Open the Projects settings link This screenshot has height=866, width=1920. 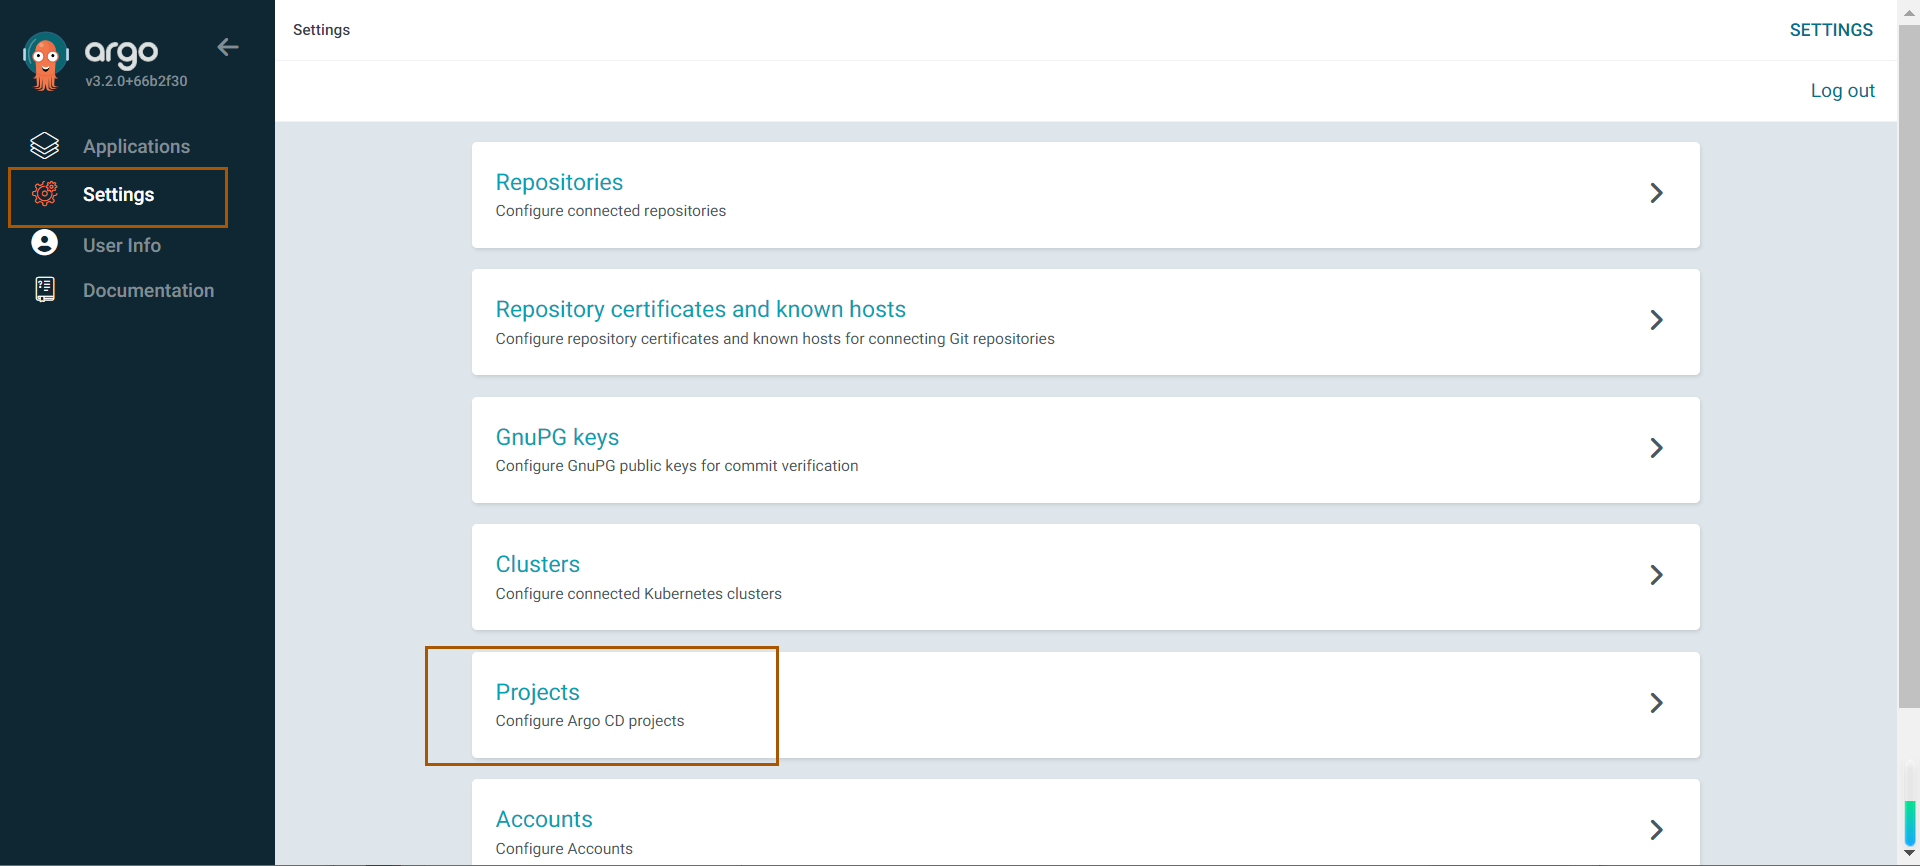point(538,692)
